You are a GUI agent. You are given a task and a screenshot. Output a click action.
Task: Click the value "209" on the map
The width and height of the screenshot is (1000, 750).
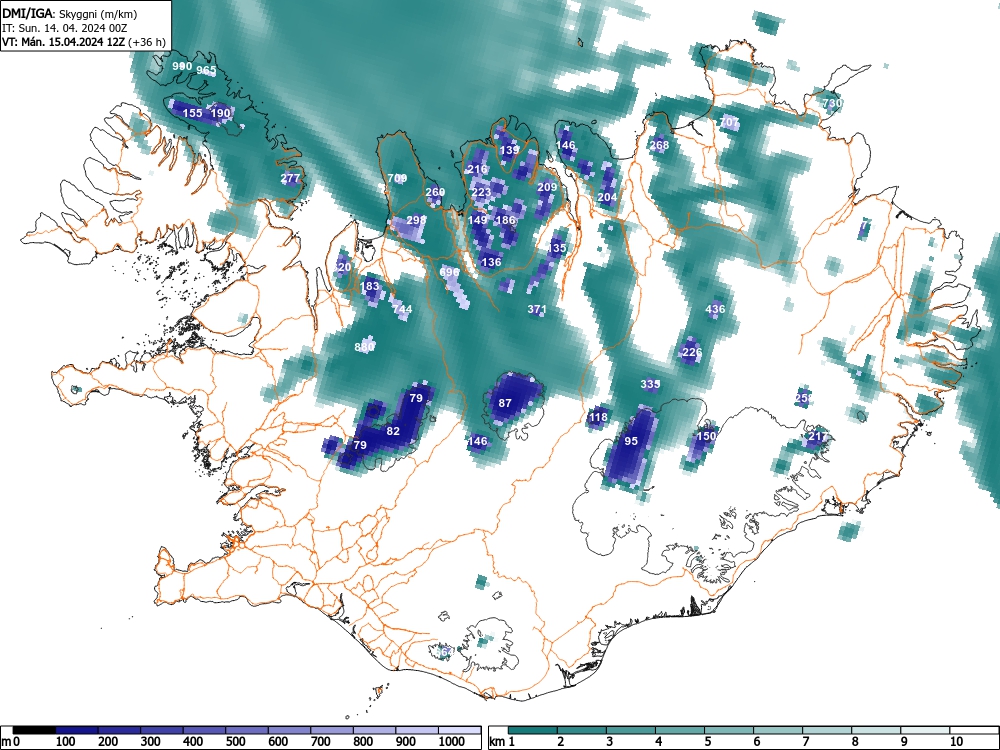click(x=547, y=187)
